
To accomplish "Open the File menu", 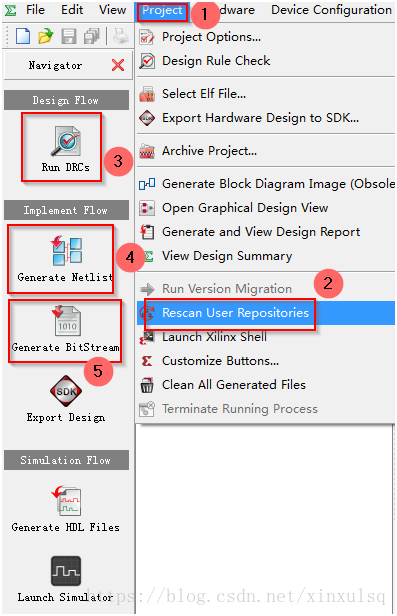I will pos(35,10).
